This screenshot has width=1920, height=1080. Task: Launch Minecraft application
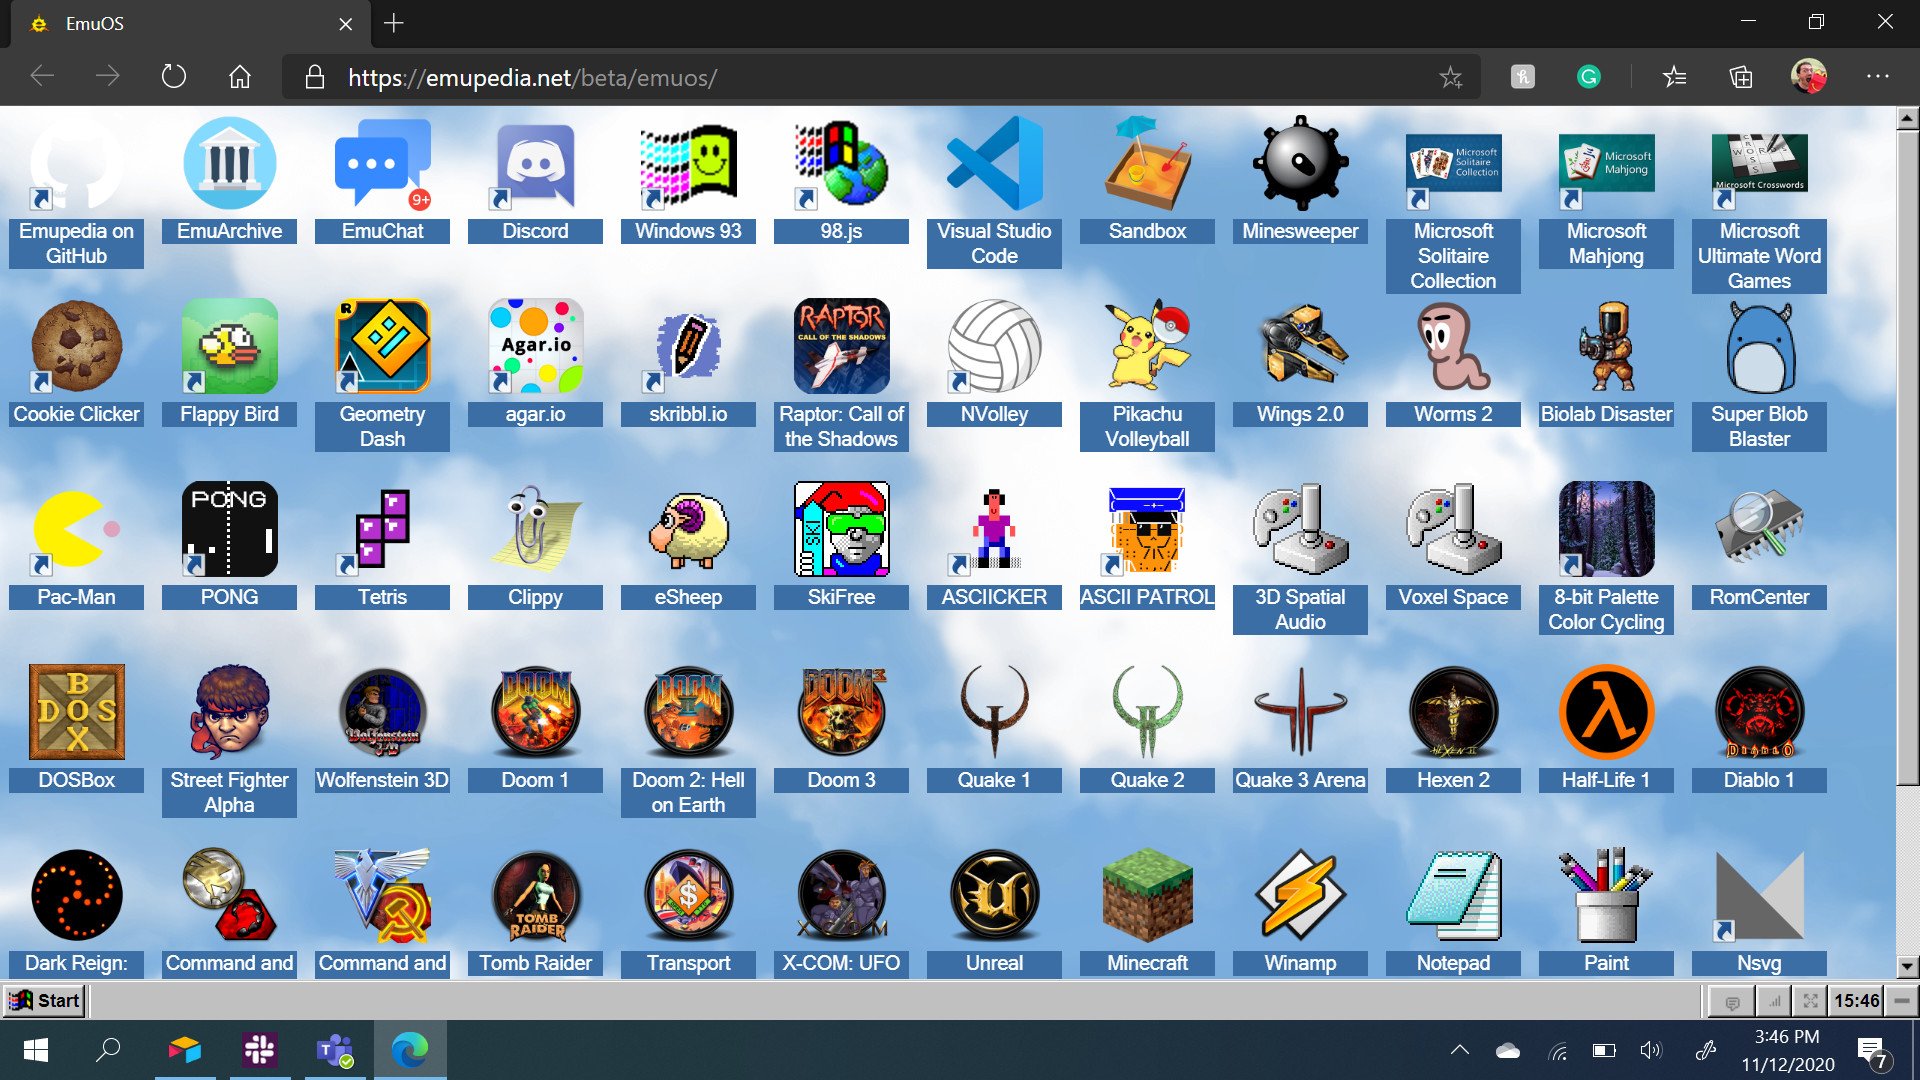point(1146,902)
